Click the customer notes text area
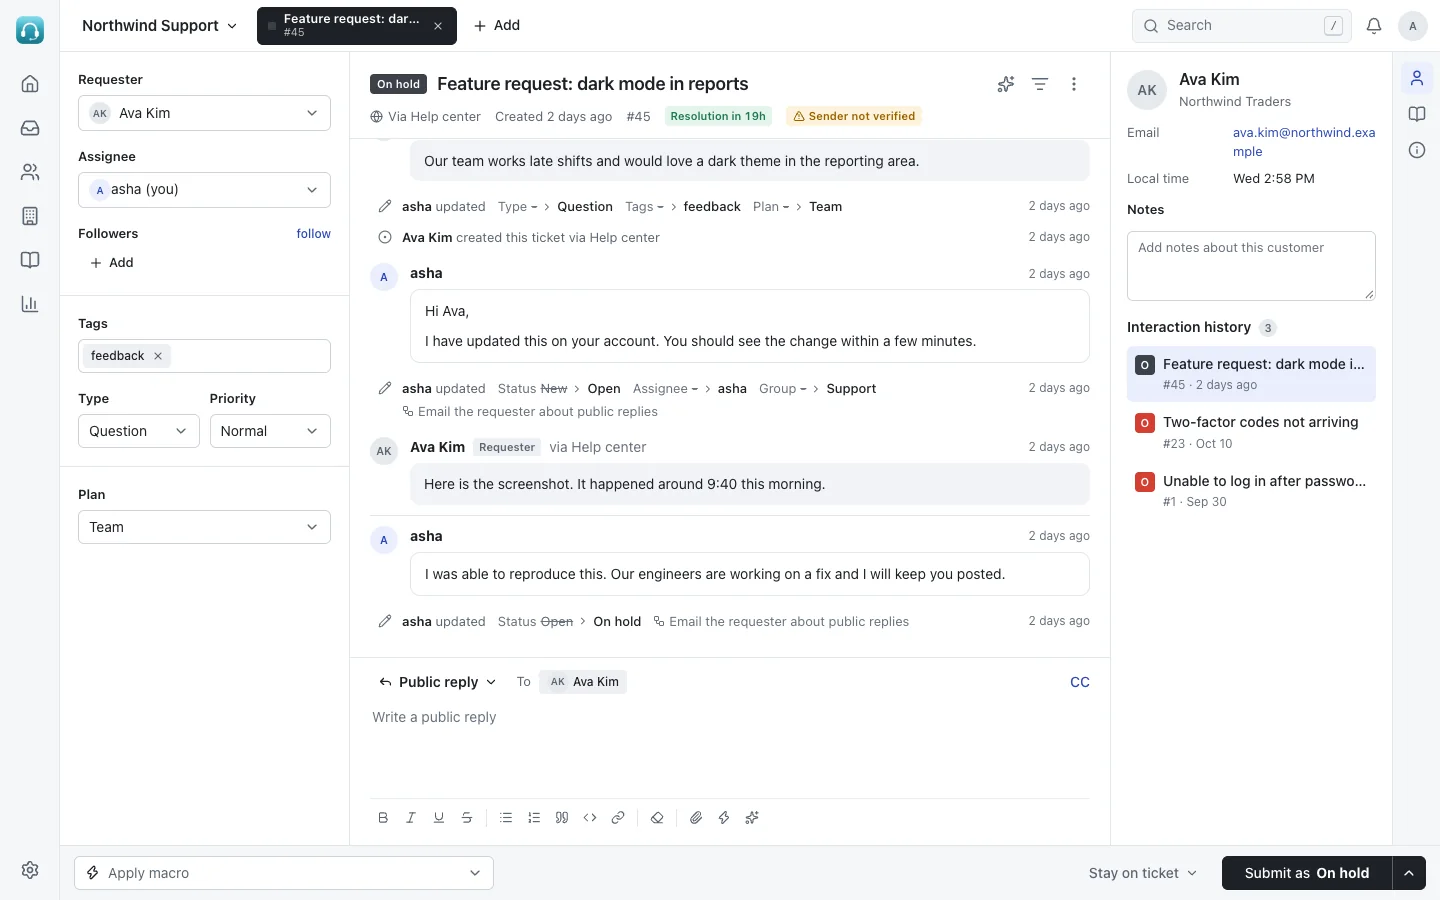Image resolution: width=1440 pixels, height=900 pixels. pos(1251,266)
